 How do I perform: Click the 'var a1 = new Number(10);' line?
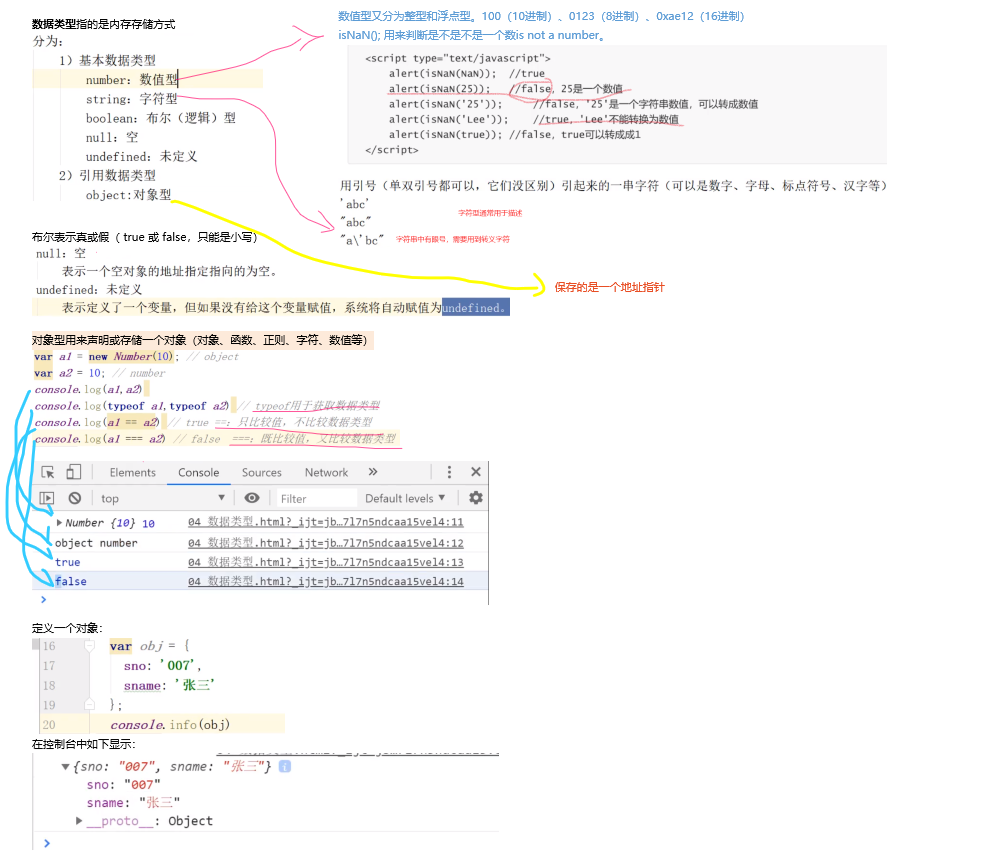tap(107, 356)
